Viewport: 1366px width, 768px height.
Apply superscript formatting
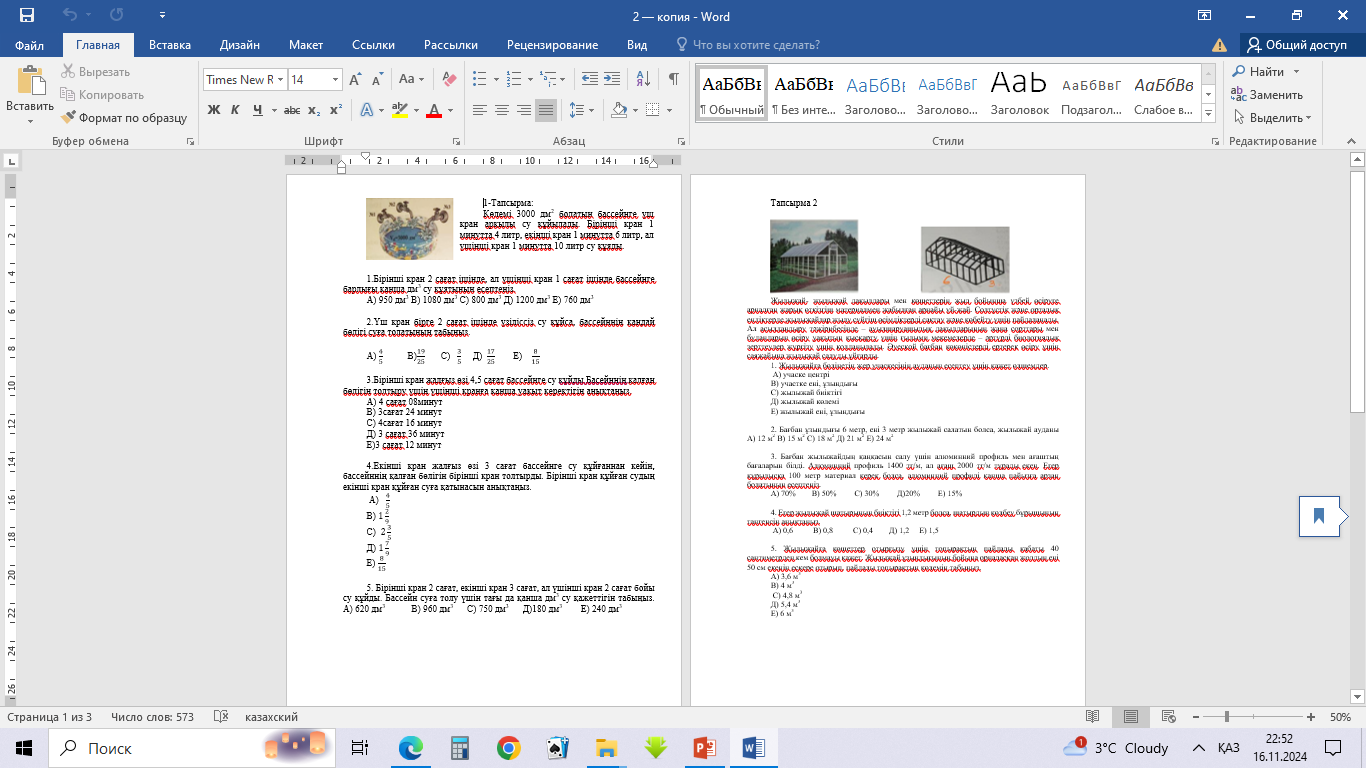[x=337, y=110]
